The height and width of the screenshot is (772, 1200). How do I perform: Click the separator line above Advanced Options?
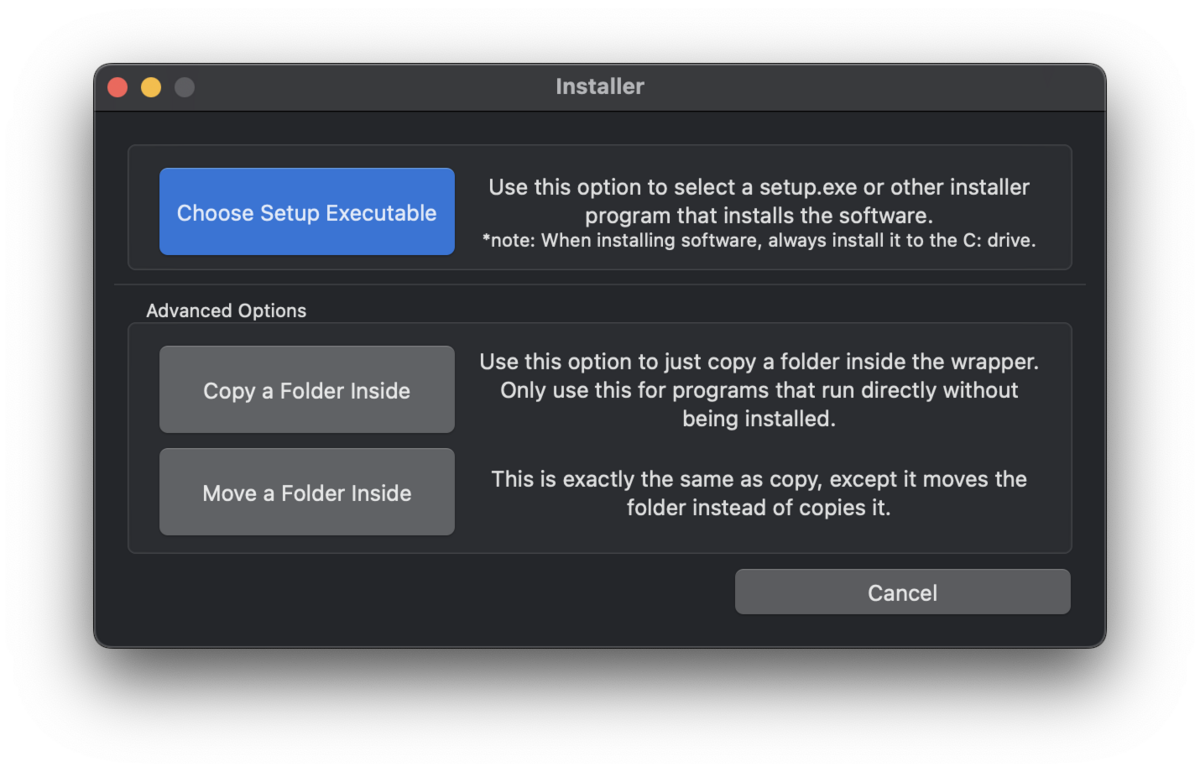point(600,285)
